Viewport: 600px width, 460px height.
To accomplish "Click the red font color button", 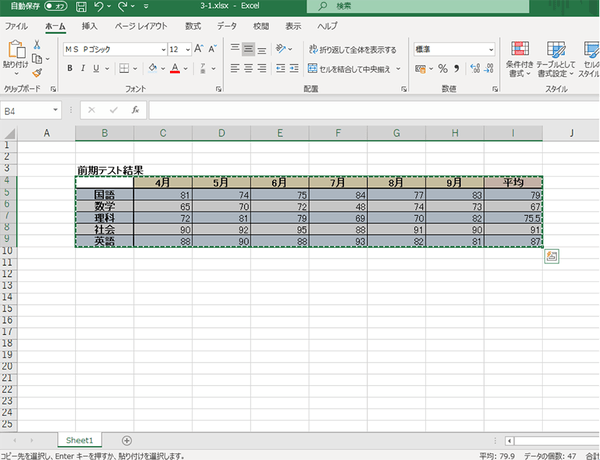I will [x=174, y=69].
